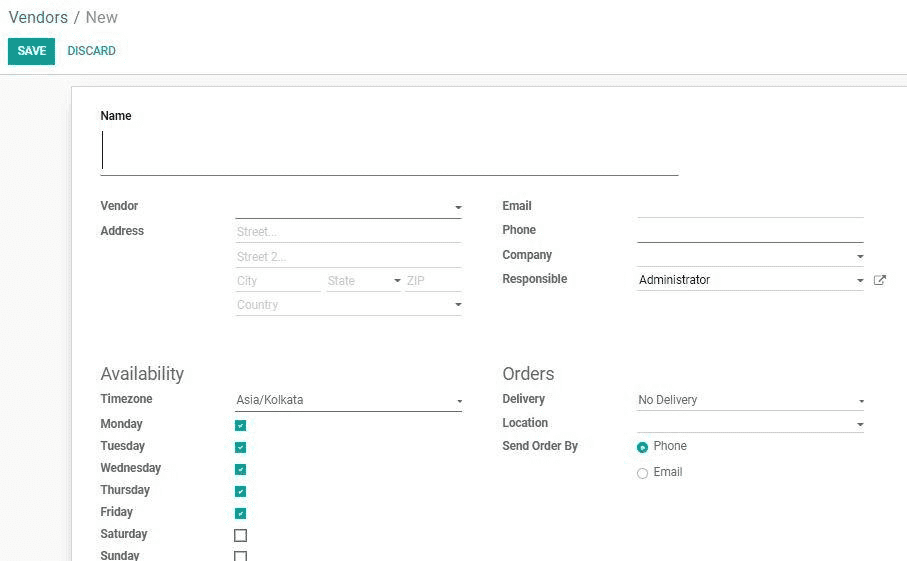Image resolution: width=907 pixels, height=561 pixels.
Task: Click the Availability section heading
Action: pyautogui.click(x=142, y=374)
